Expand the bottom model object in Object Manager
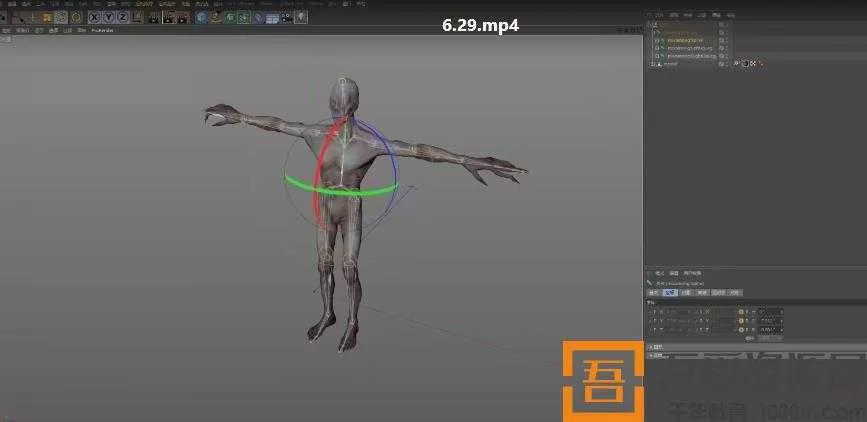Image resolution: width=867 pixels, height=422 pixels. pyautogui.click(x=651, y=63)
